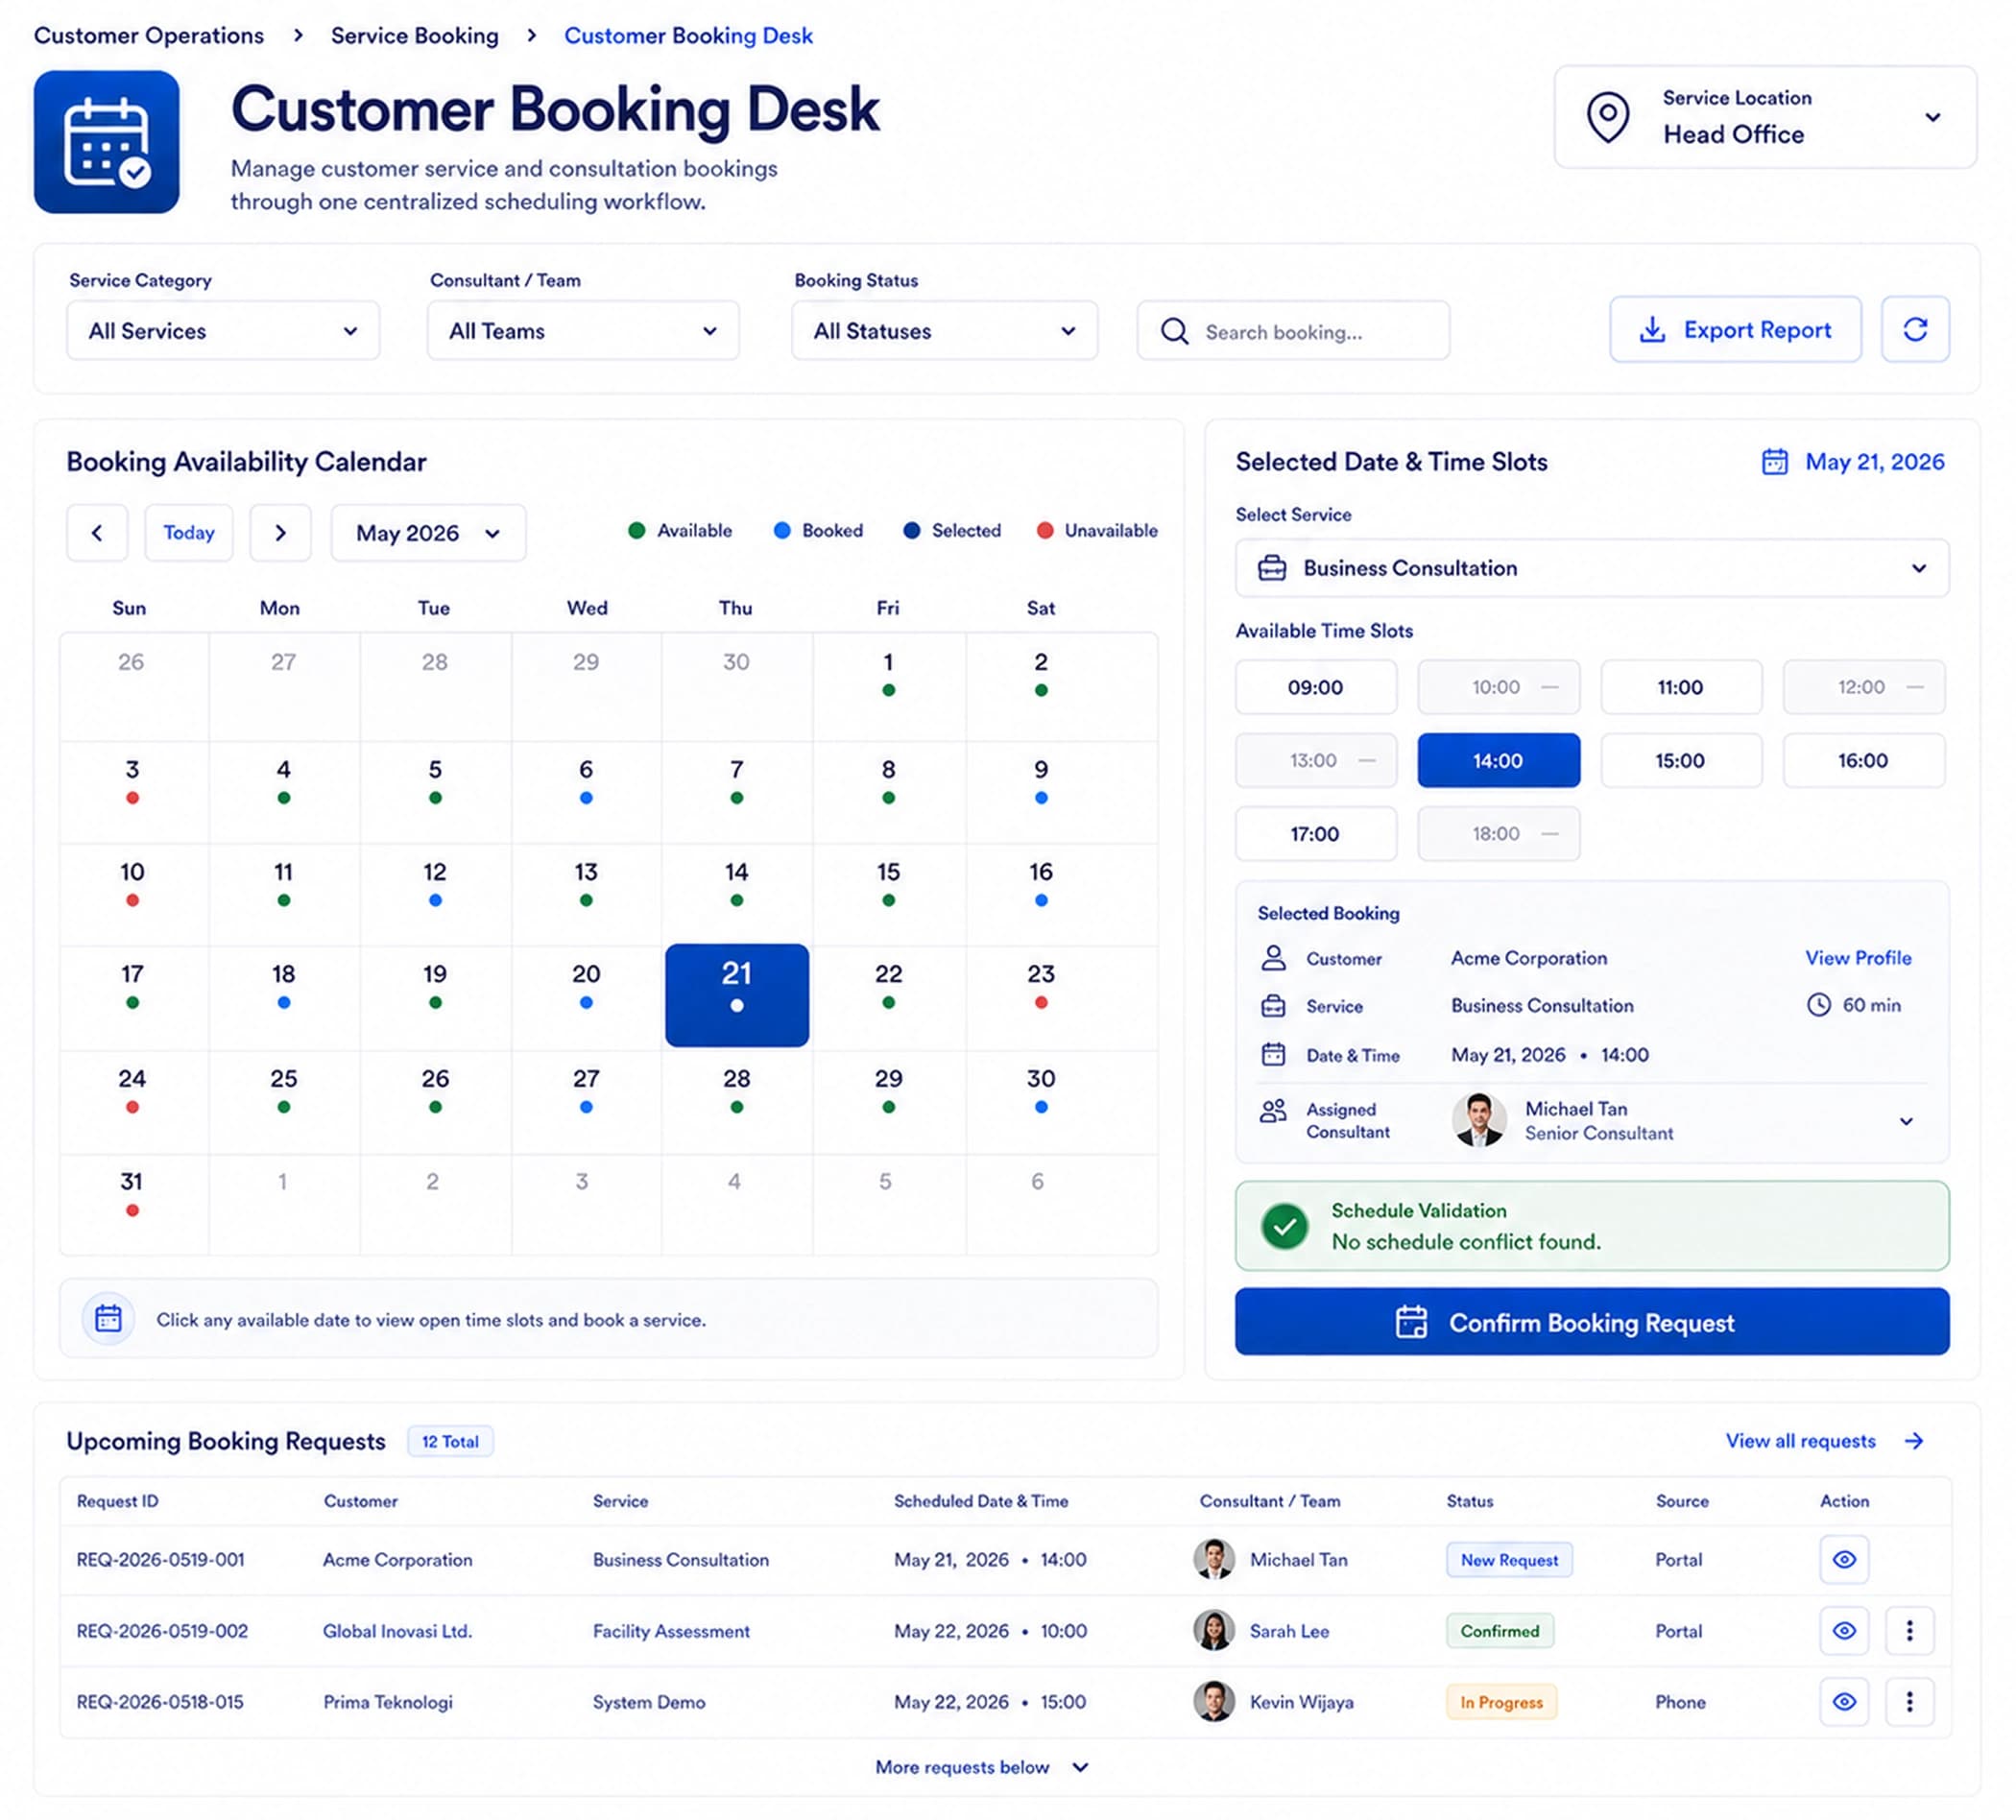Click the download icon in Export Report
The image size is (2016, 1820).
point(1652,329)
